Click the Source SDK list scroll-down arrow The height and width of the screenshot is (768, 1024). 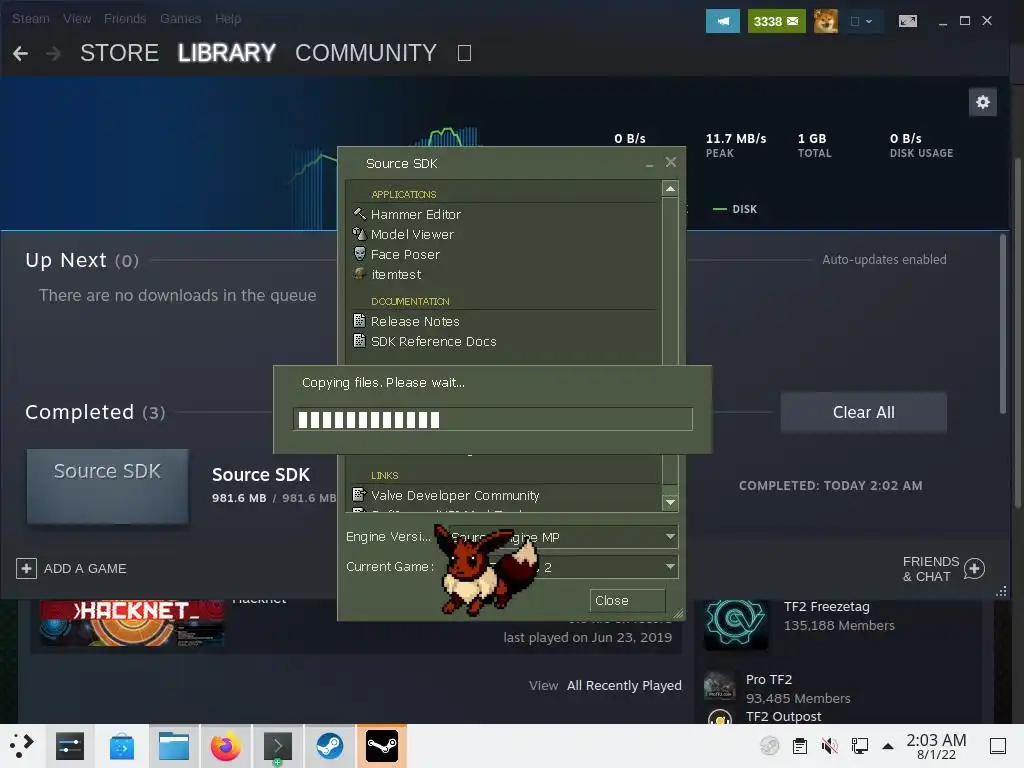click(669, 502)
